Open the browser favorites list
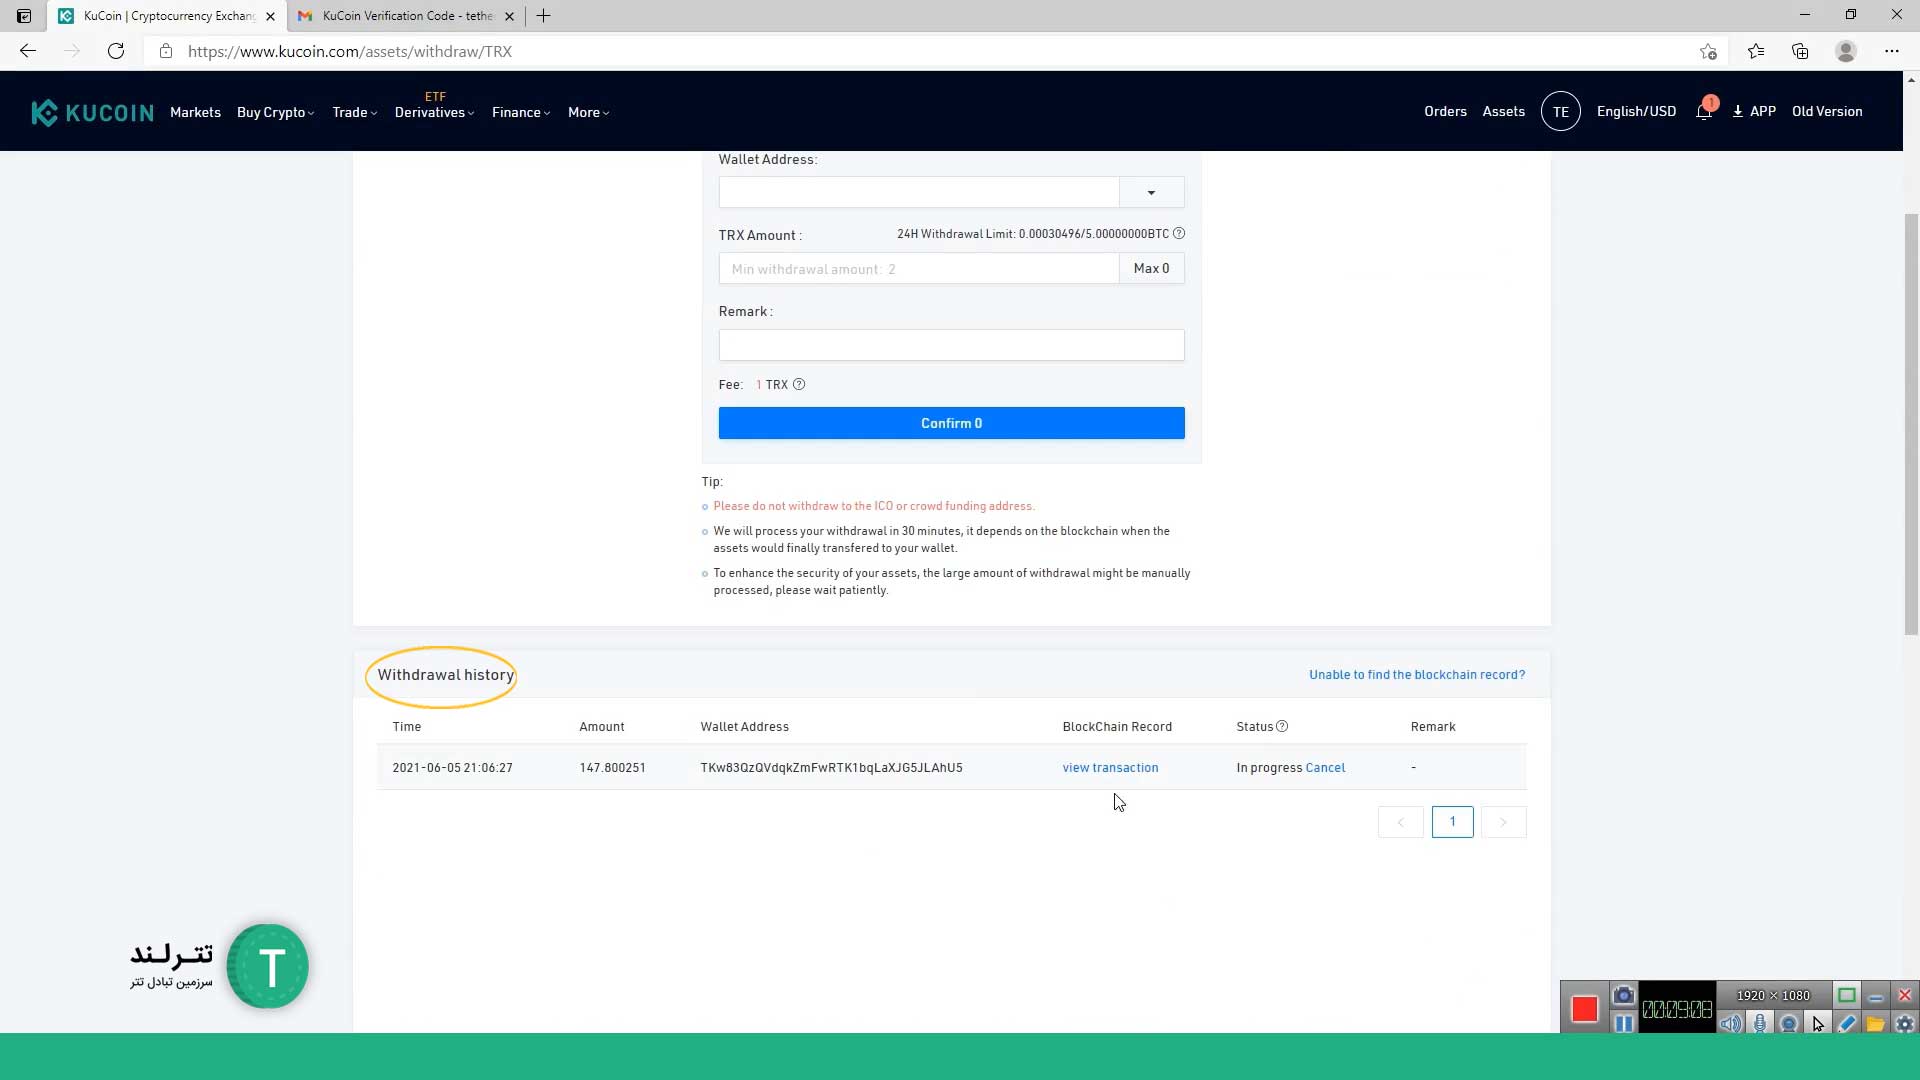 pos(1756,51)
